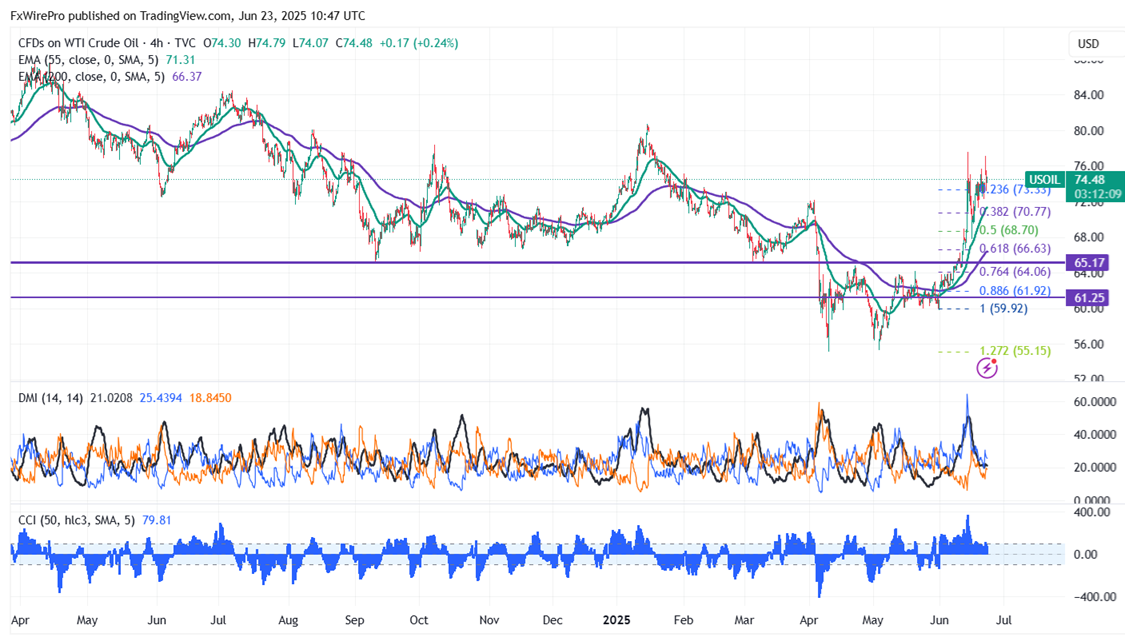Click the 0.618 (66.63) Fibonacci label
The height and width of the screenshot is (635, 1125).
tap(1015, 249)
